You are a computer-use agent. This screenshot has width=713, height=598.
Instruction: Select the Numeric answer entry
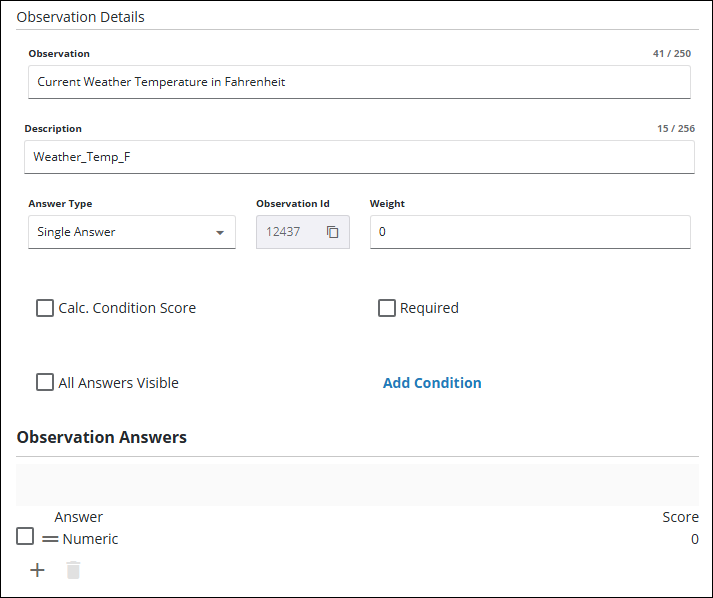(90, 539)
